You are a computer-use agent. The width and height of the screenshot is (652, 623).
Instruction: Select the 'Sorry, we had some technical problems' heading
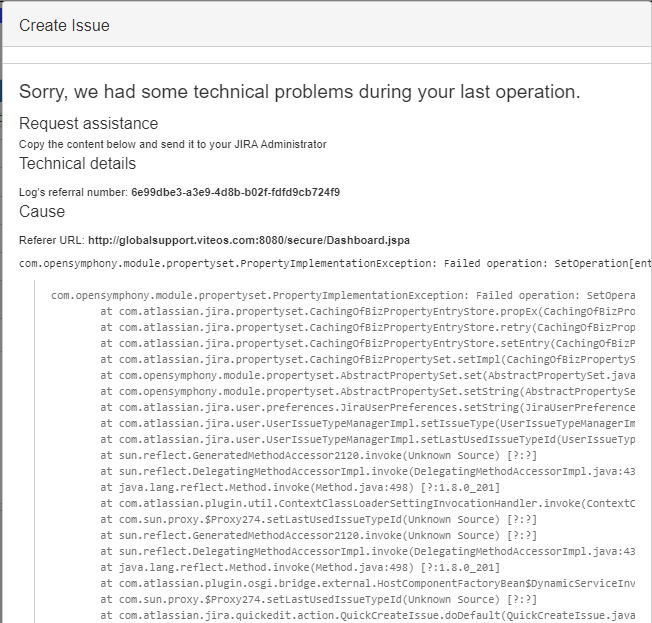pyautogui.click(x=299, y=92)
